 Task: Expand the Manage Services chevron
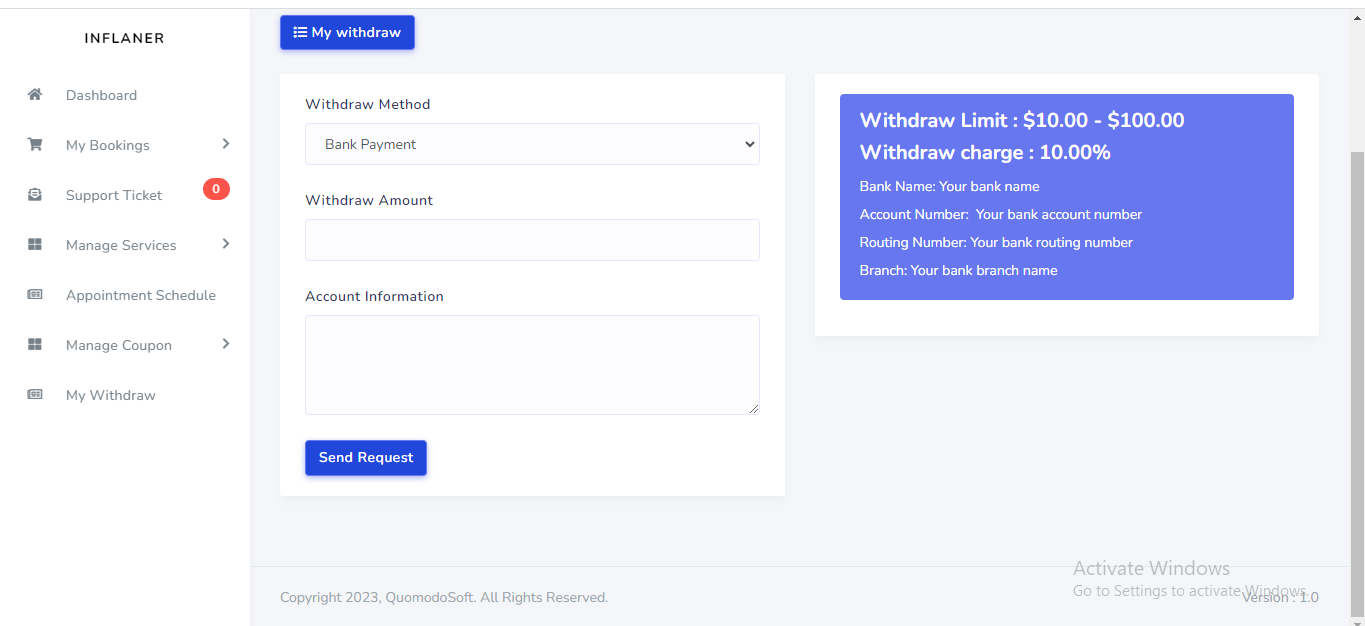pos(226,244)
